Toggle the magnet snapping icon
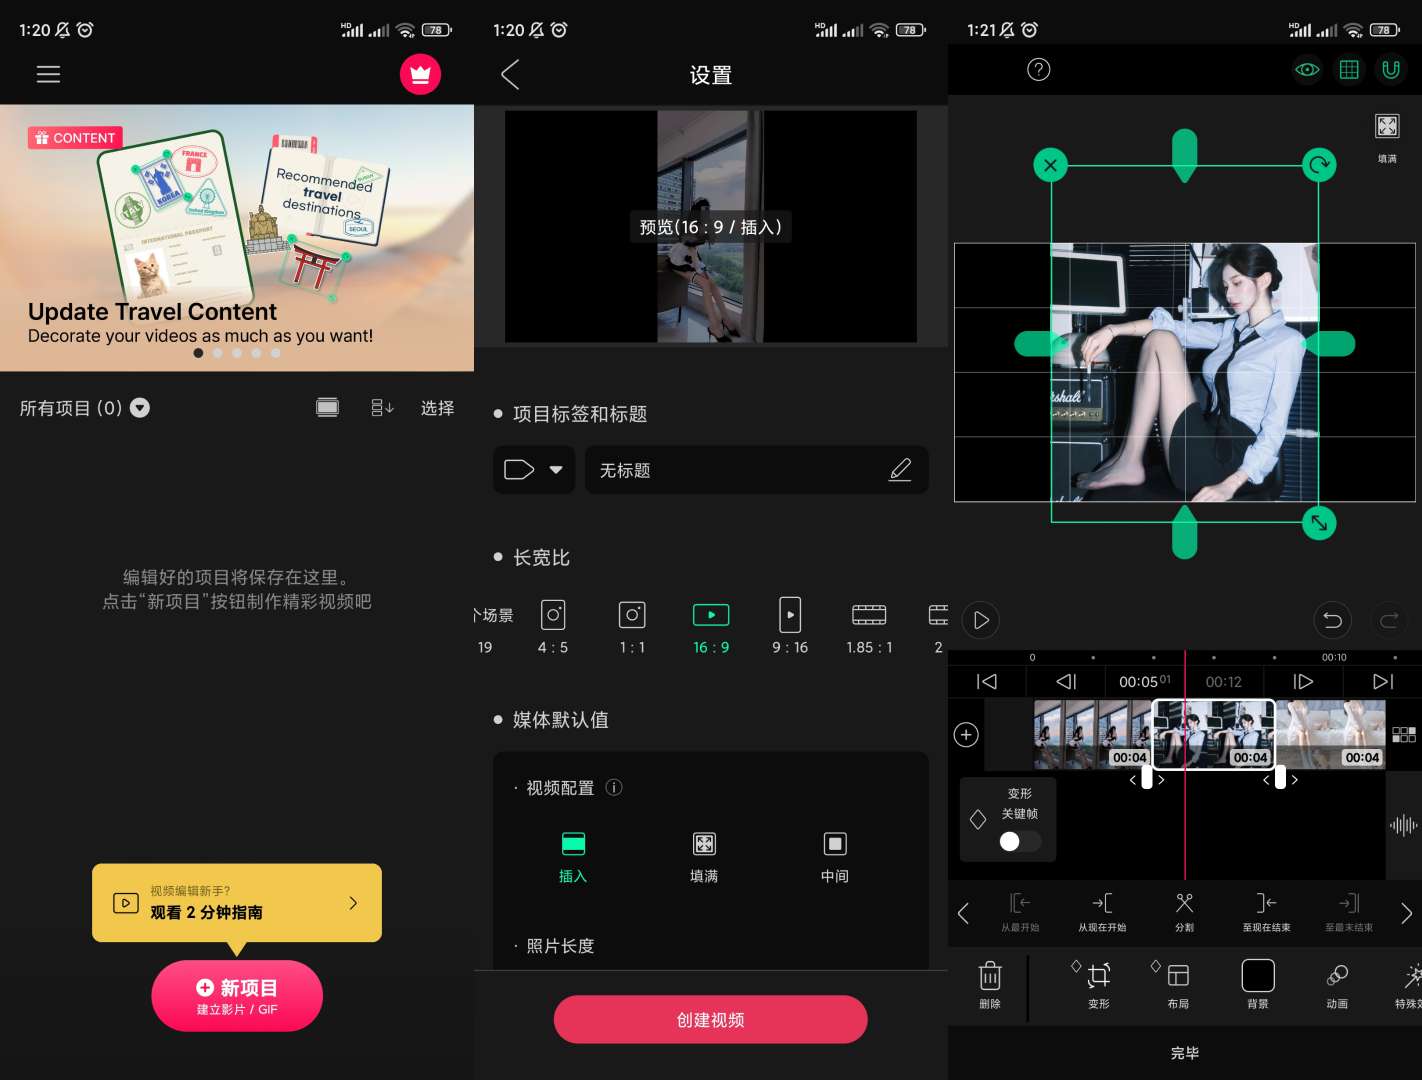This screenshot has width=1422, height=1080. coord(1391,70)
